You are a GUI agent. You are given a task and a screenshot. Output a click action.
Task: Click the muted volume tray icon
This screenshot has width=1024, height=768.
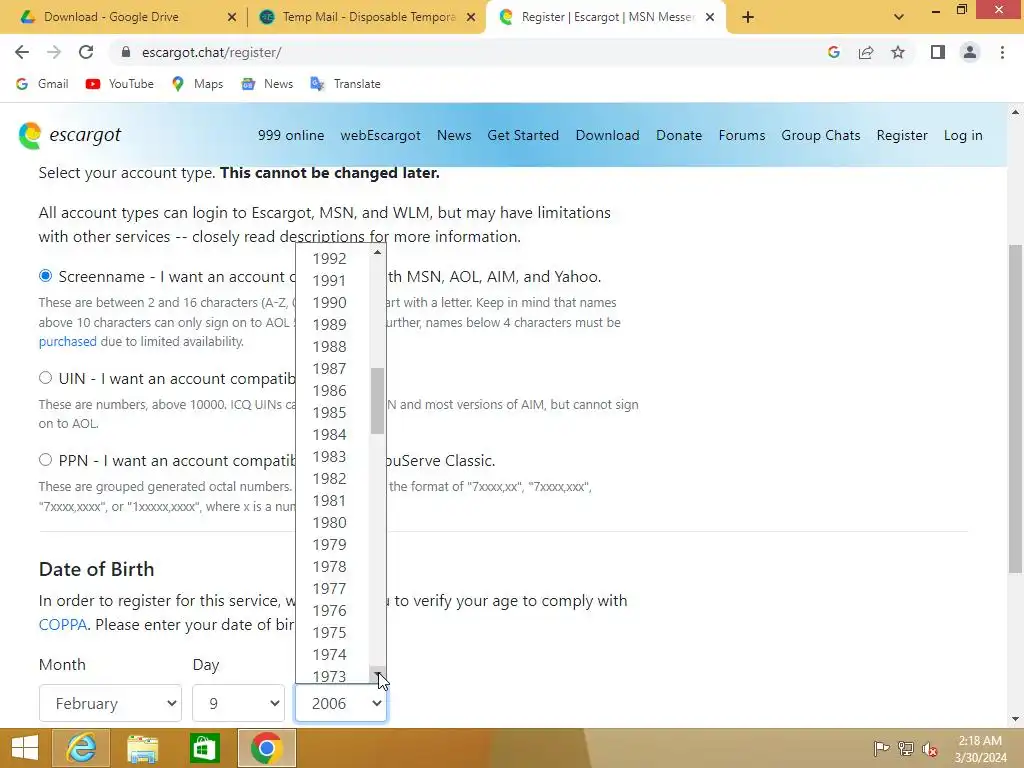point(929,748)
